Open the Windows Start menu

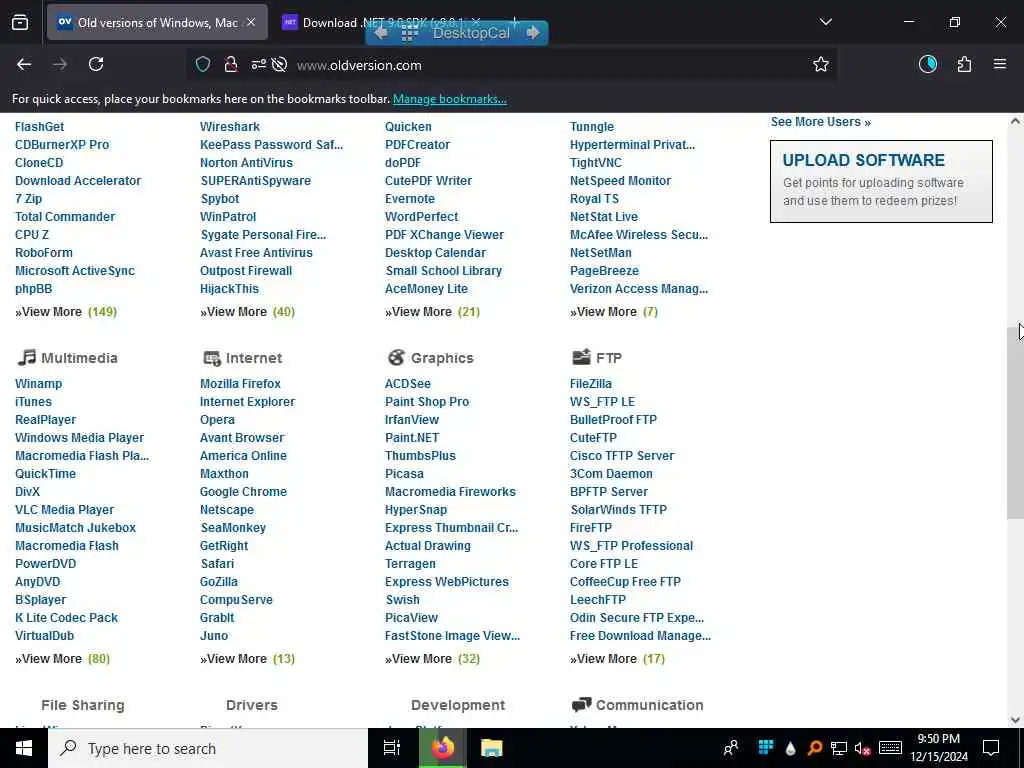[x=24, y=748]
